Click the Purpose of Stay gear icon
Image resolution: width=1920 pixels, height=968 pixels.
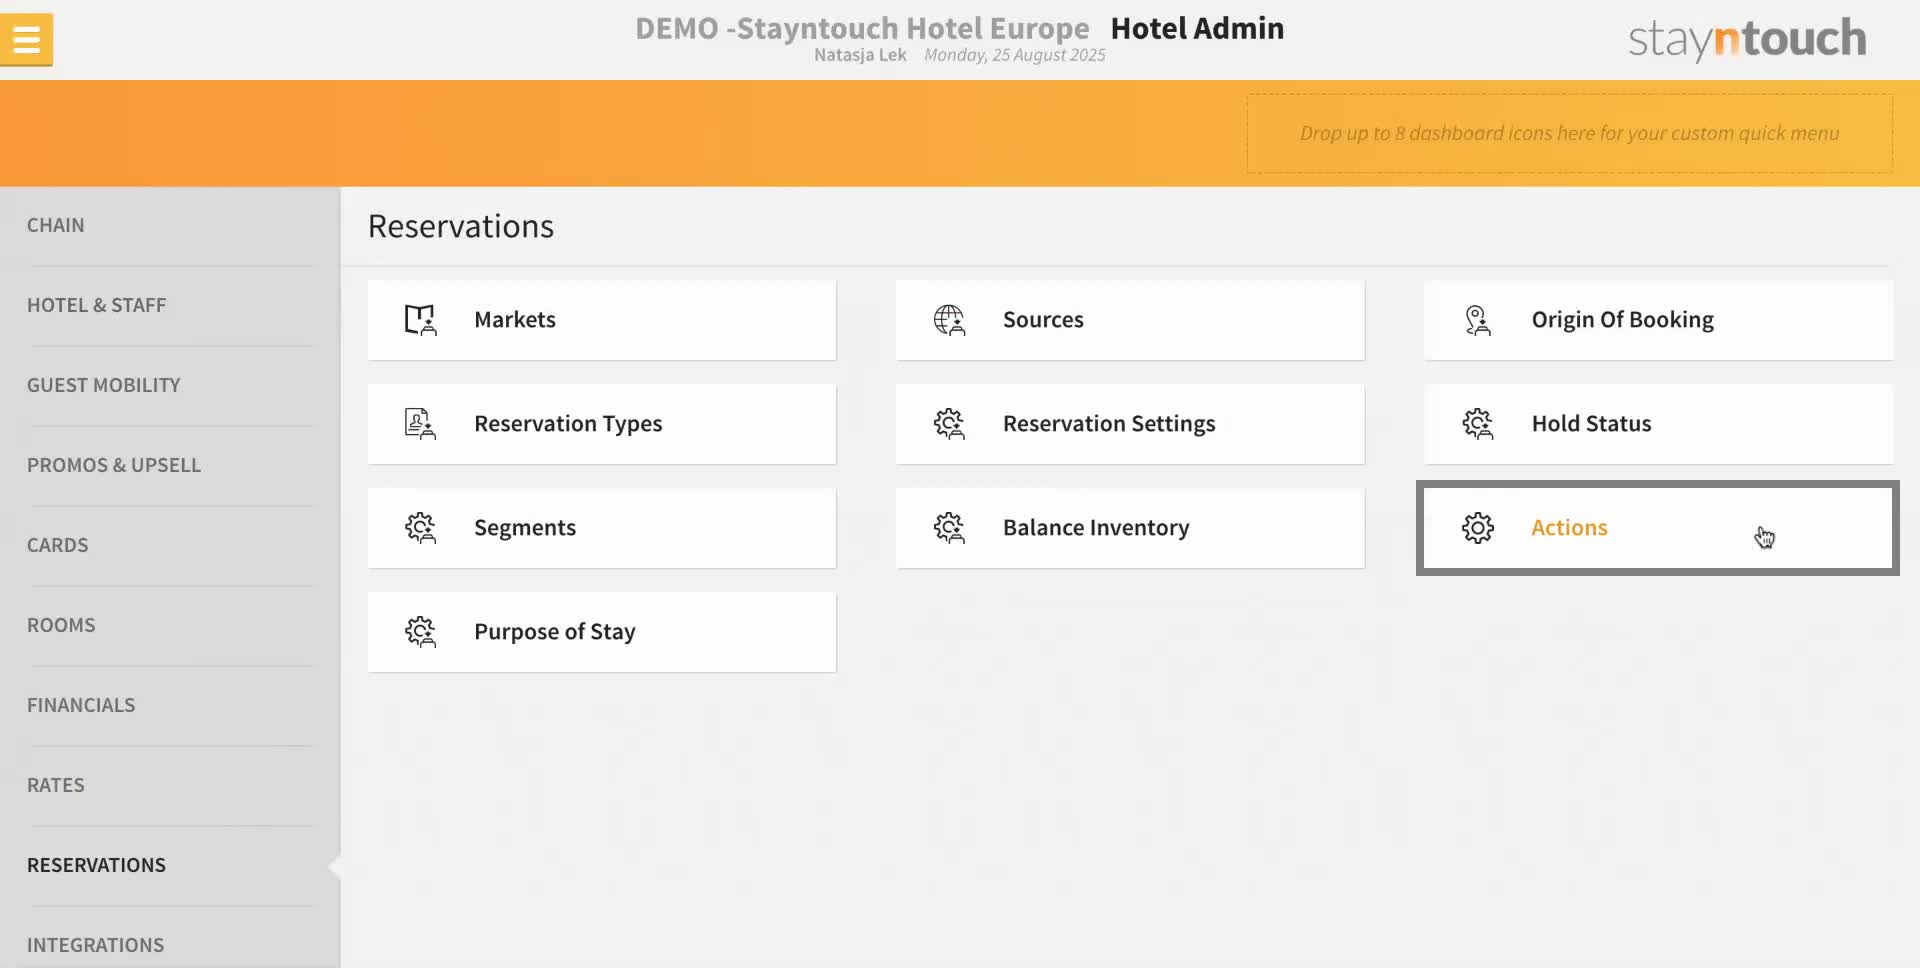[420, 632]
